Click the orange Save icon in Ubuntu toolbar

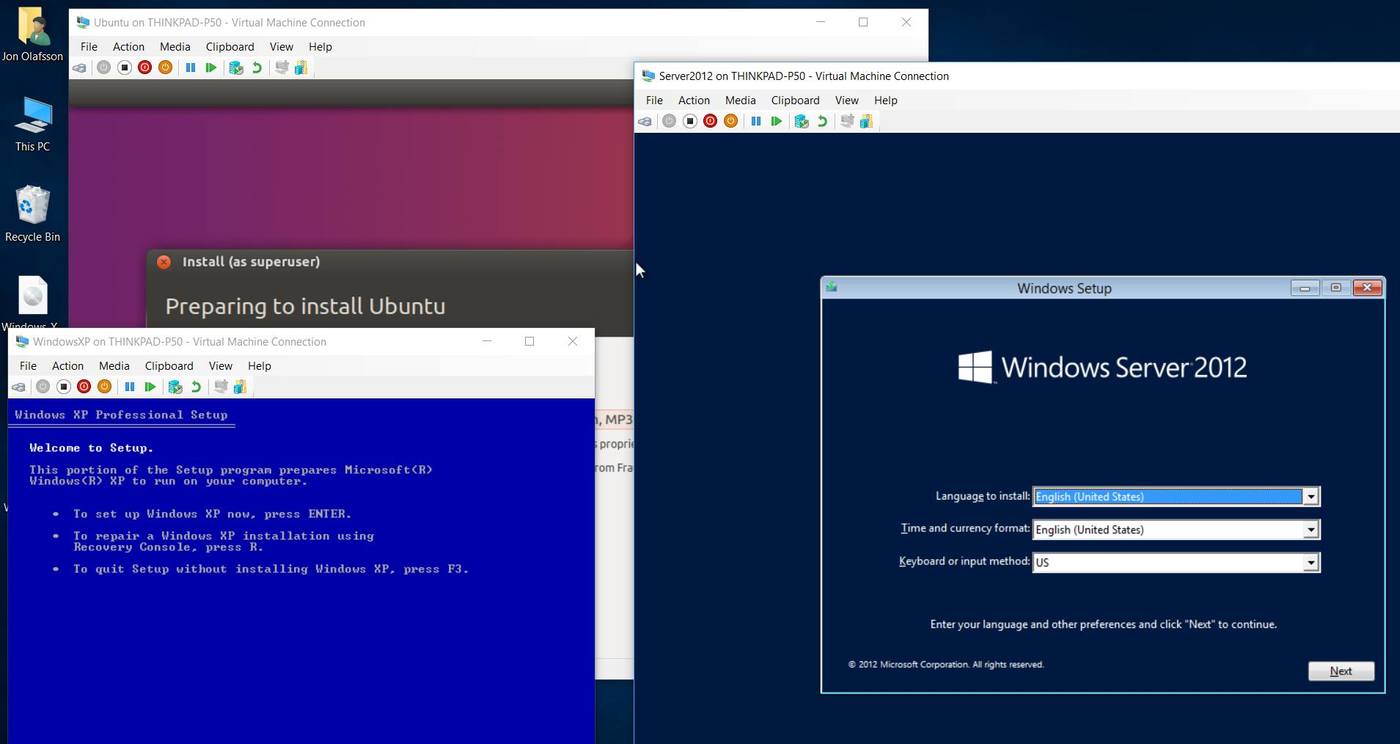(165, 68)
